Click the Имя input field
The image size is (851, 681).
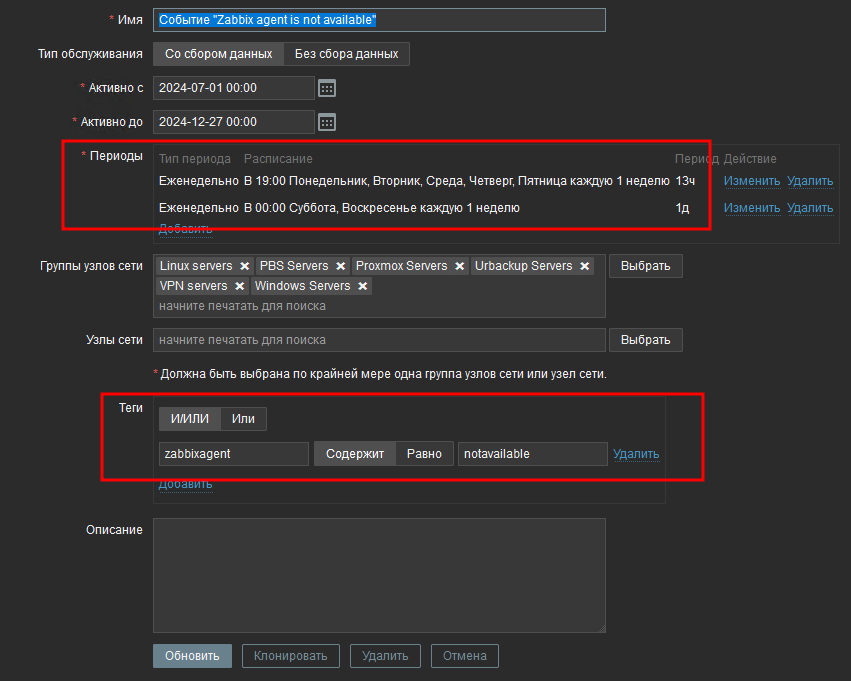pos(379,20)
